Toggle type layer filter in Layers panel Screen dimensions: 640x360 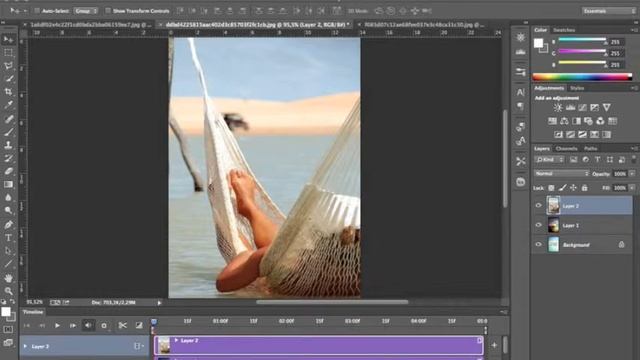[x=598, y=160]
